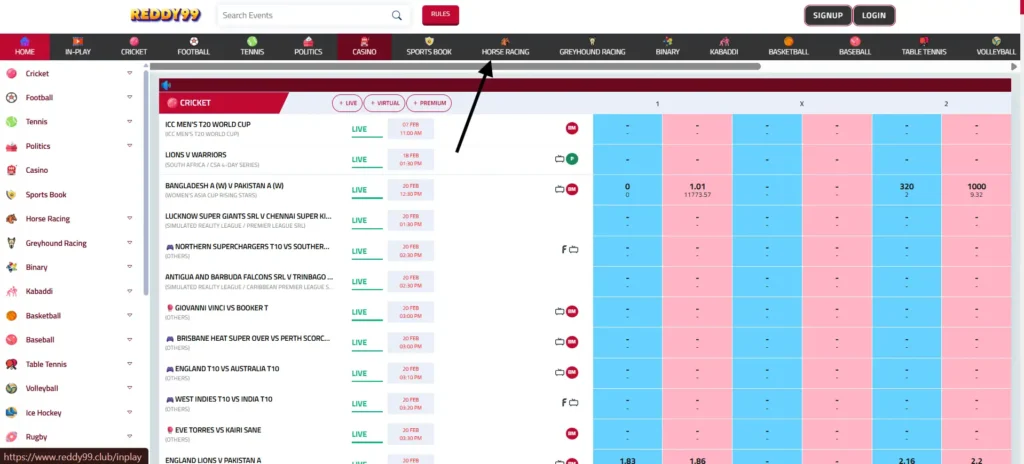The image size is (1024, 464).
Task: Click BM icon on ICC Men's T20 World Cup row
Action: coord(571,128)
